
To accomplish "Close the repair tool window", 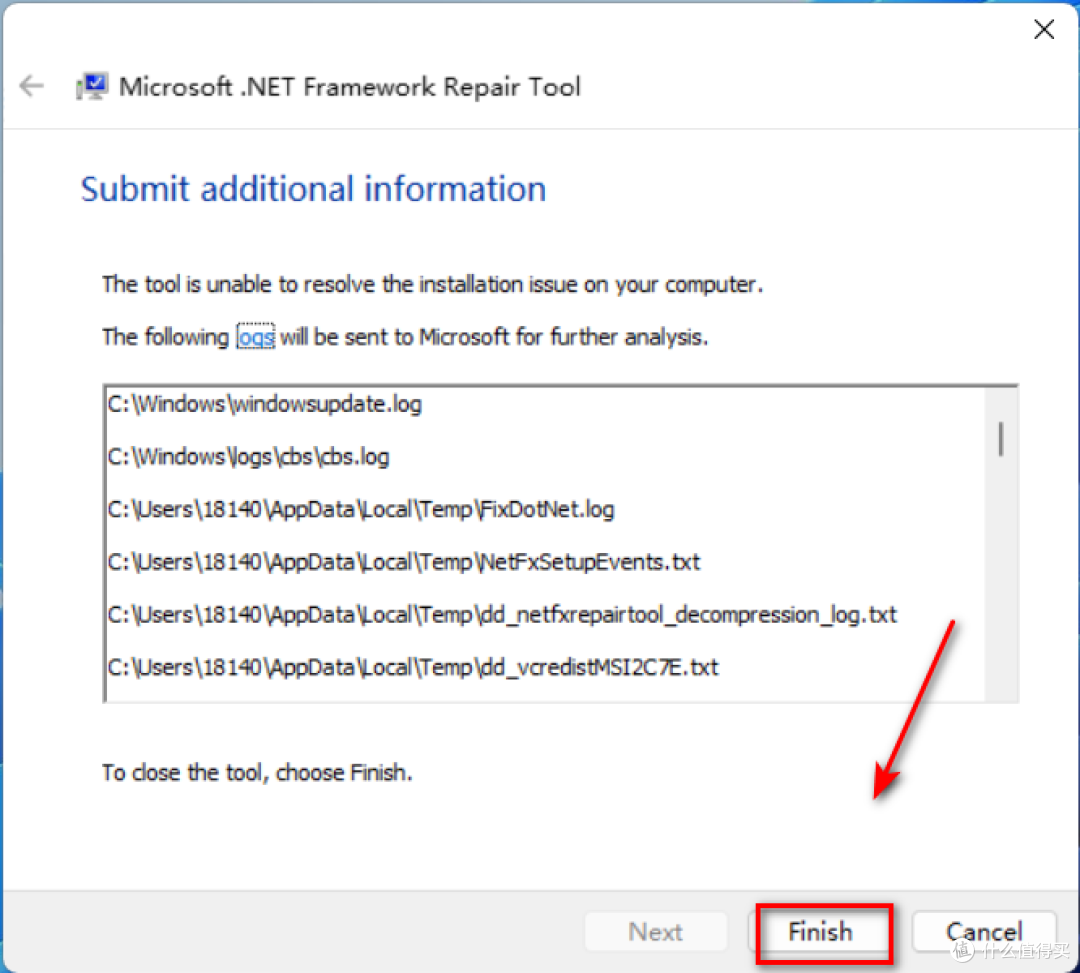I will coord(1043,29).
